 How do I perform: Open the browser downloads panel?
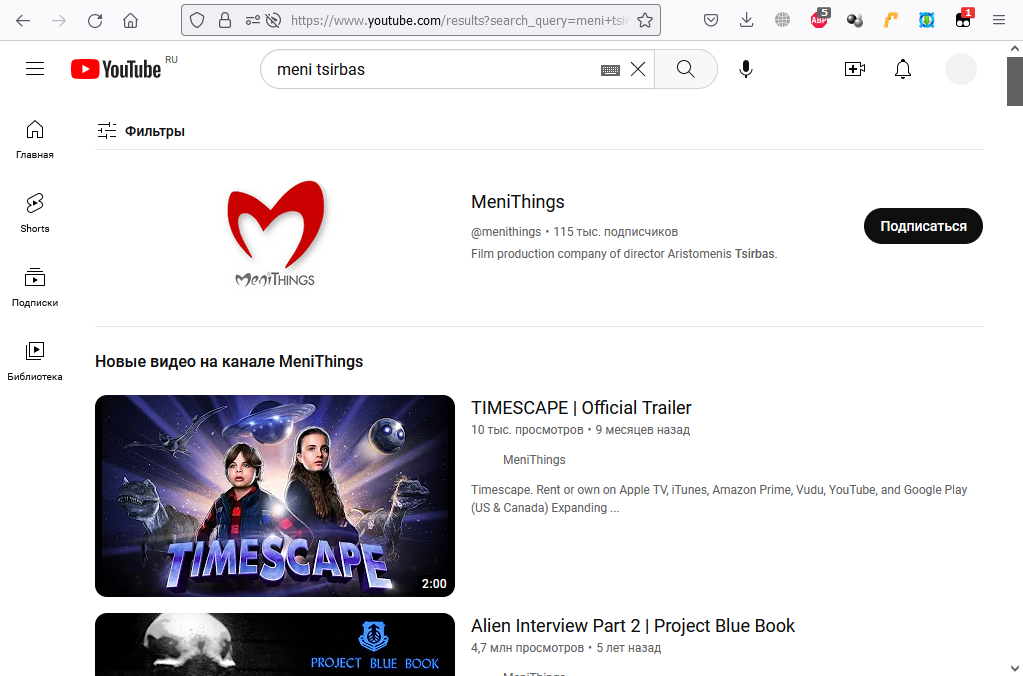tap(746, 21)
